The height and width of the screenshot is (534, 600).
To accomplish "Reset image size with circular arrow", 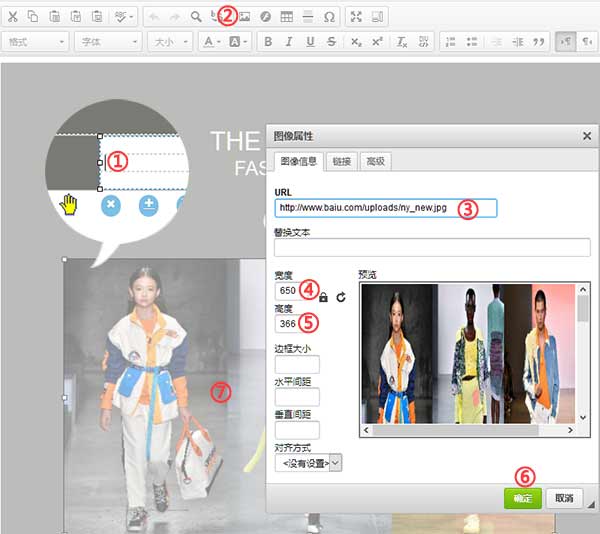I will click(341, 297).
